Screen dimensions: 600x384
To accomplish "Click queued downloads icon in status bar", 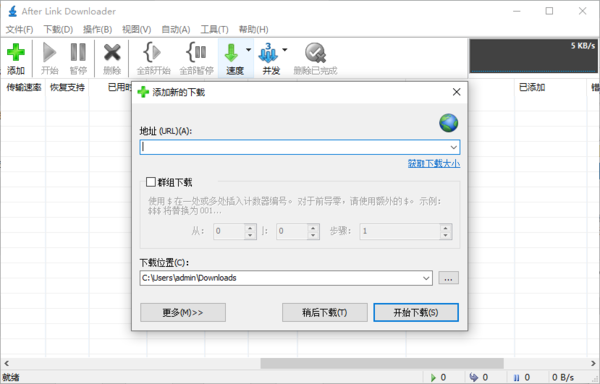I will tap(474, 377).
